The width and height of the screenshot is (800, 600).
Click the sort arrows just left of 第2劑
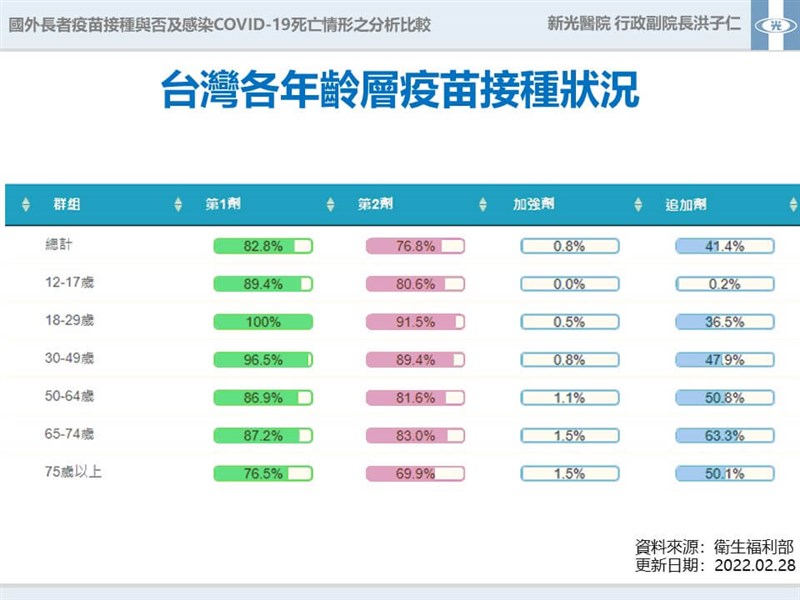click(330, 205)
